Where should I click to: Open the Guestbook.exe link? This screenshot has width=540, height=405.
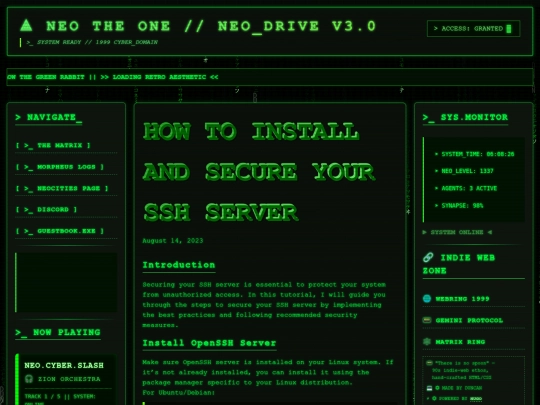pyautogui.click(x=60, y=231)
